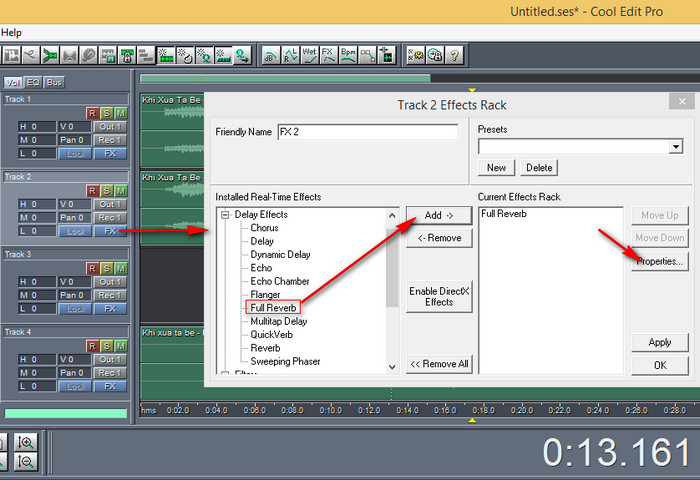The height and width of the screenshot is (480, 700).
Task: Click the toolbar icon with the Q and arrow
Action: tap(242, 56)
